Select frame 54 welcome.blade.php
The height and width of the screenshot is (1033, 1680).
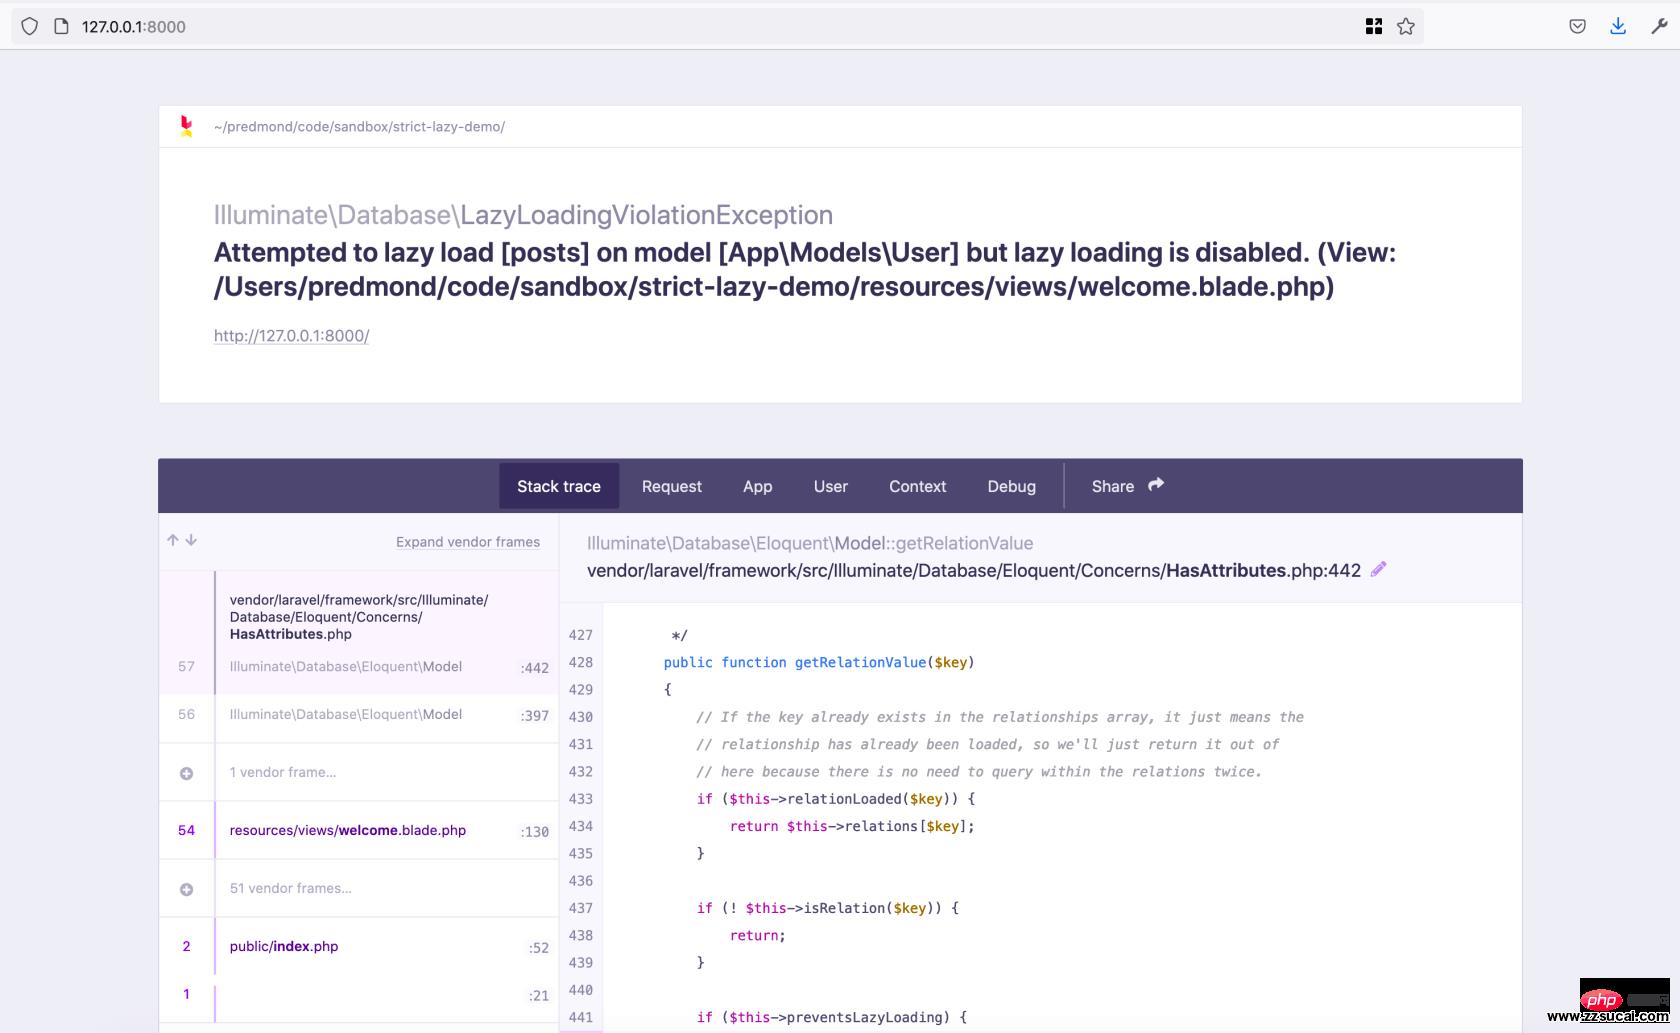coord(359,830)
